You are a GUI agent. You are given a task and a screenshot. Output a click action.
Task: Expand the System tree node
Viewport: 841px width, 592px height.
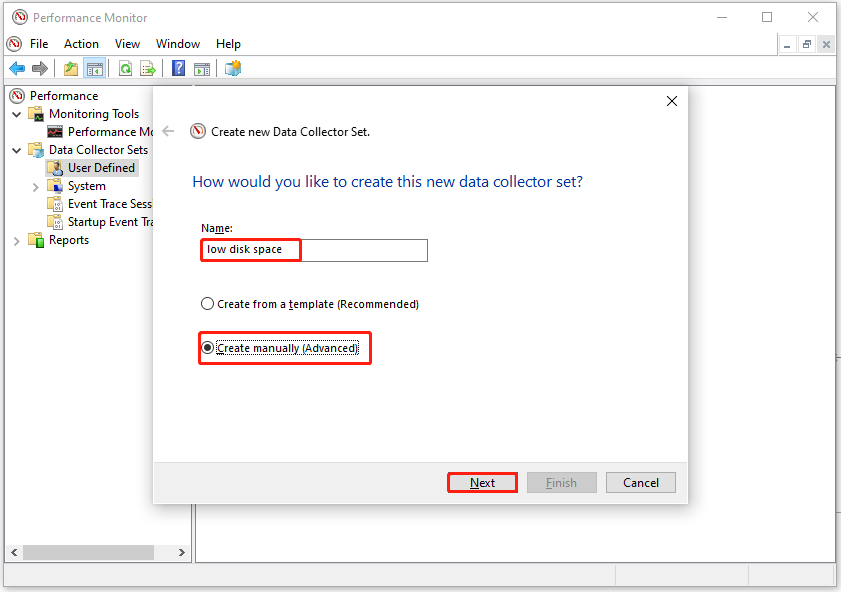coord(36,186)
